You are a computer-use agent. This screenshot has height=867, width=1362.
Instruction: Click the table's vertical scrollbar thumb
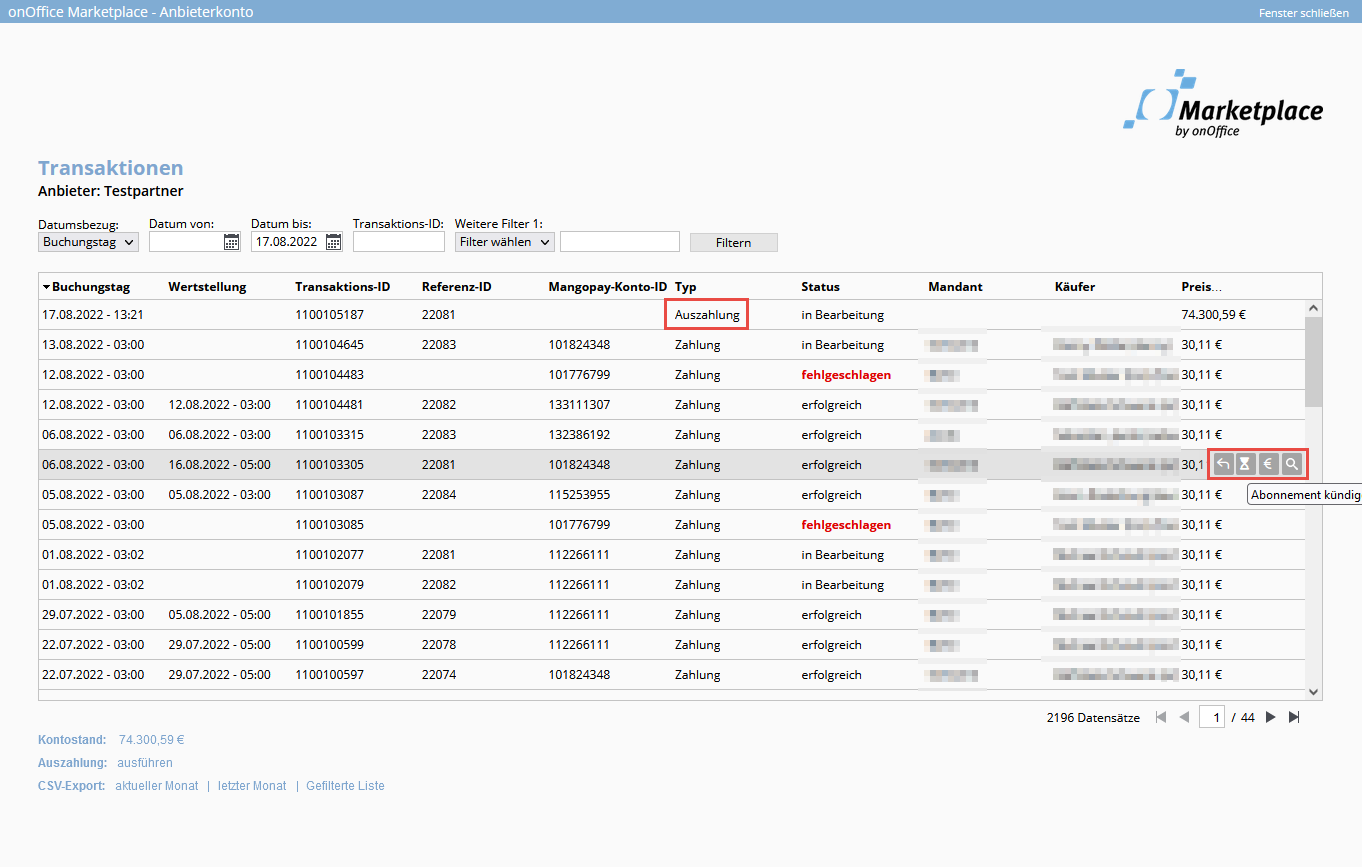(1314, 362)
